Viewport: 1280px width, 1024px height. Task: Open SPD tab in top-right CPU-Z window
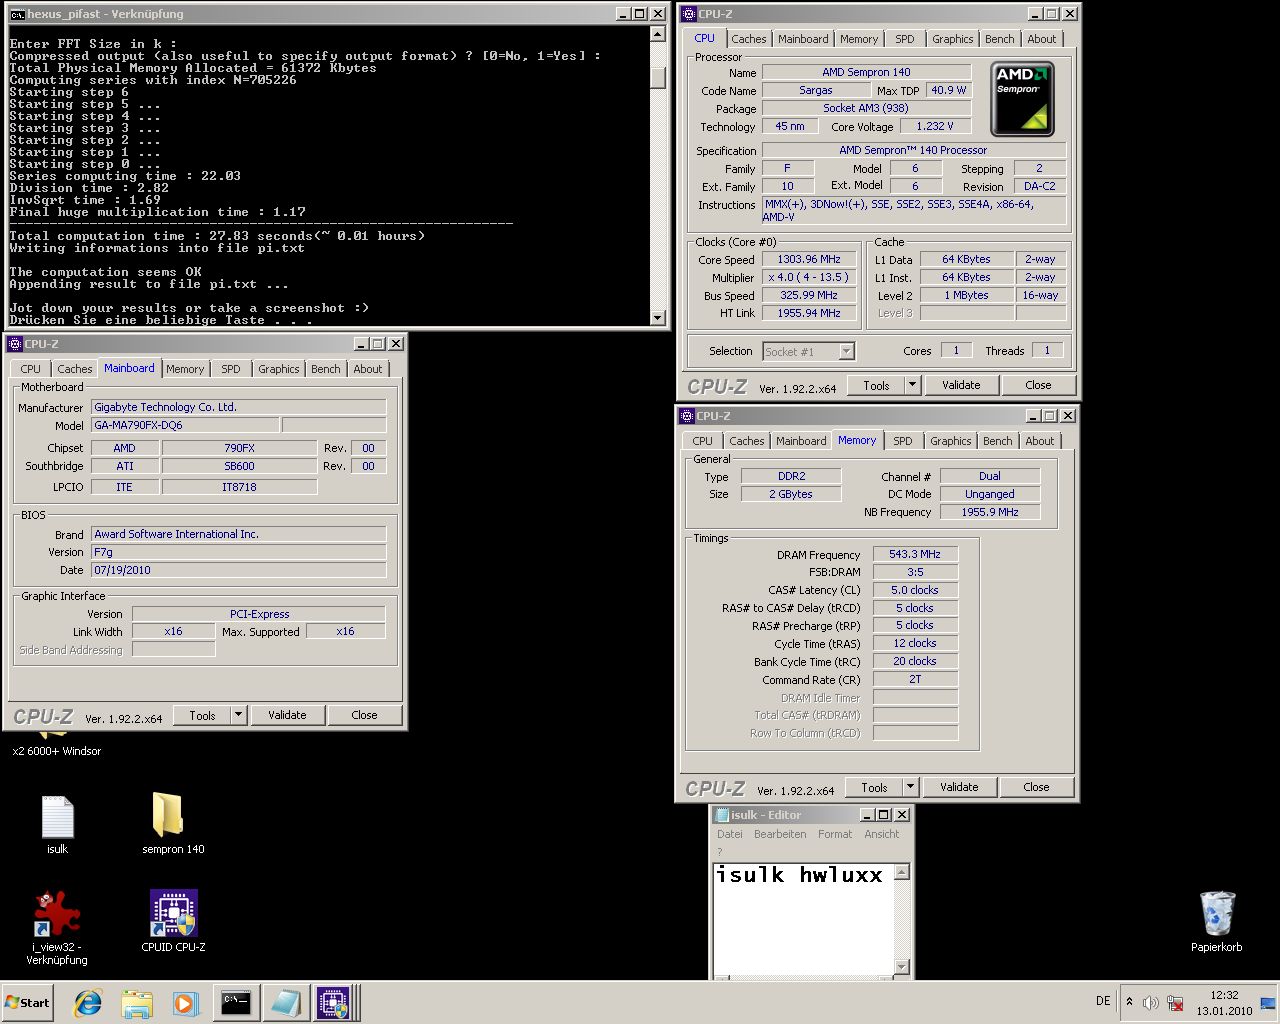(904, 39)
